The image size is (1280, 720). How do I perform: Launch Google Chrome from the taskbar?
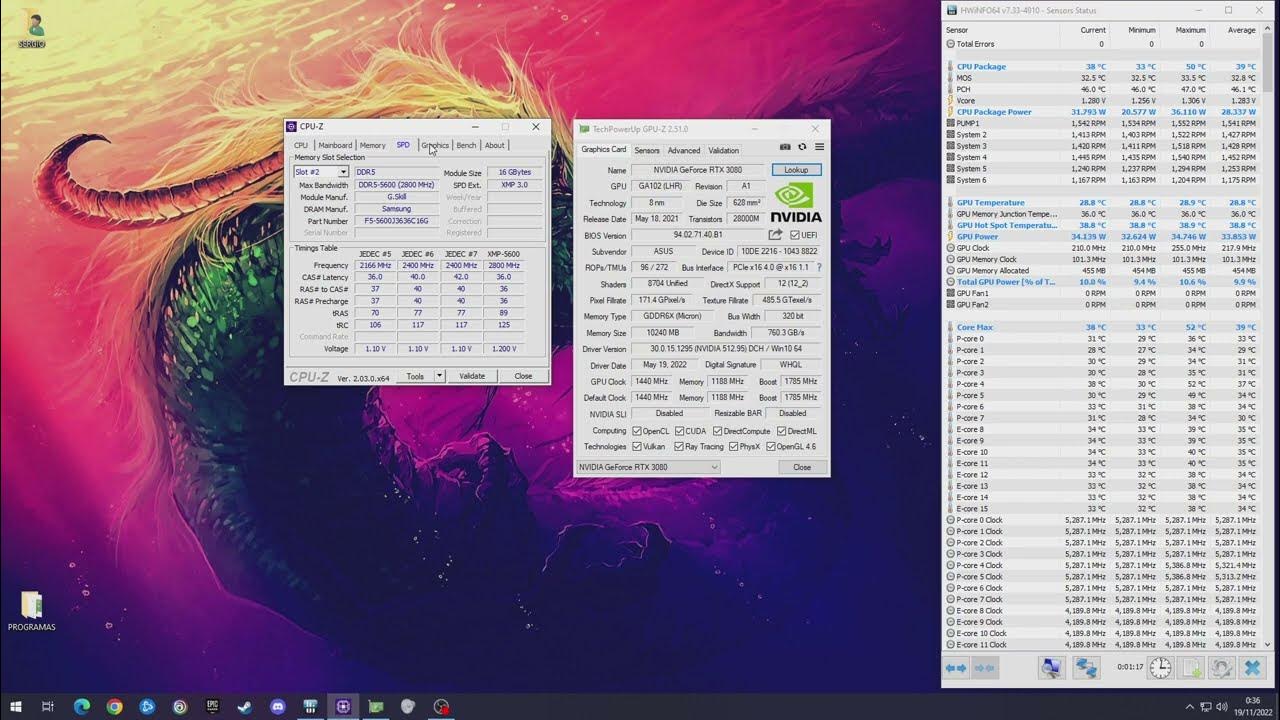(114, 706)
